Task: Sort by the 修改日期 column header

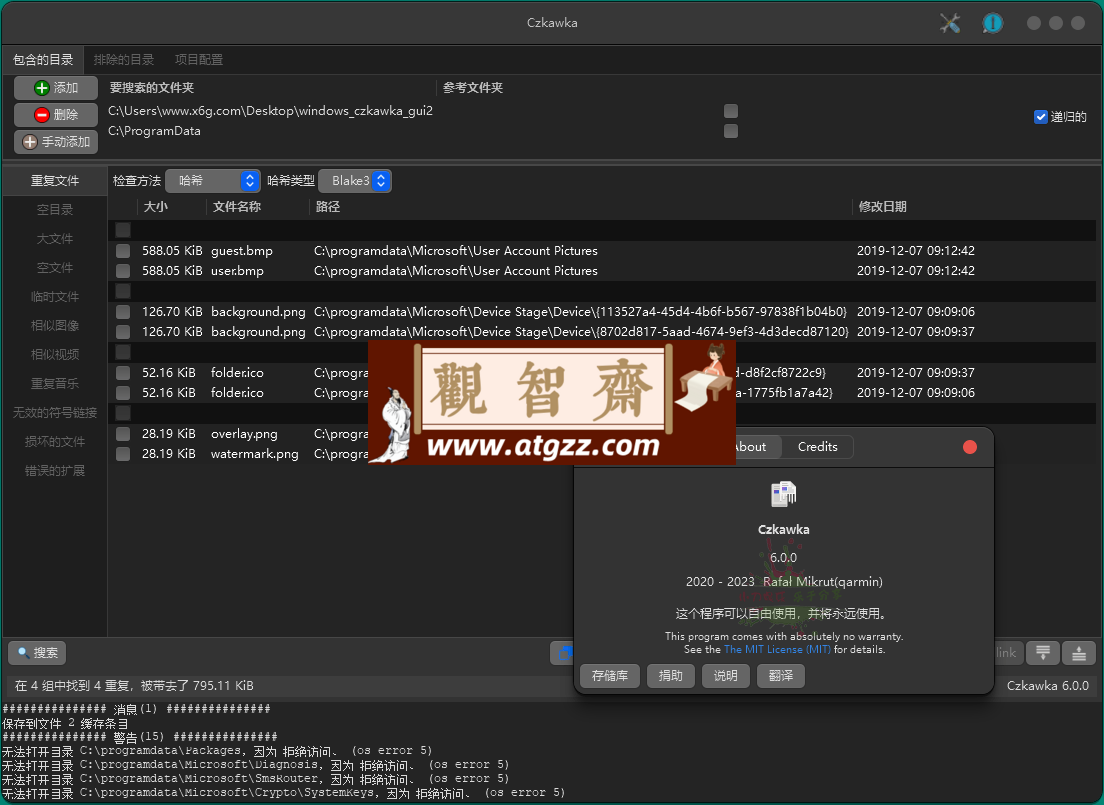Action: tap(882, 207)
